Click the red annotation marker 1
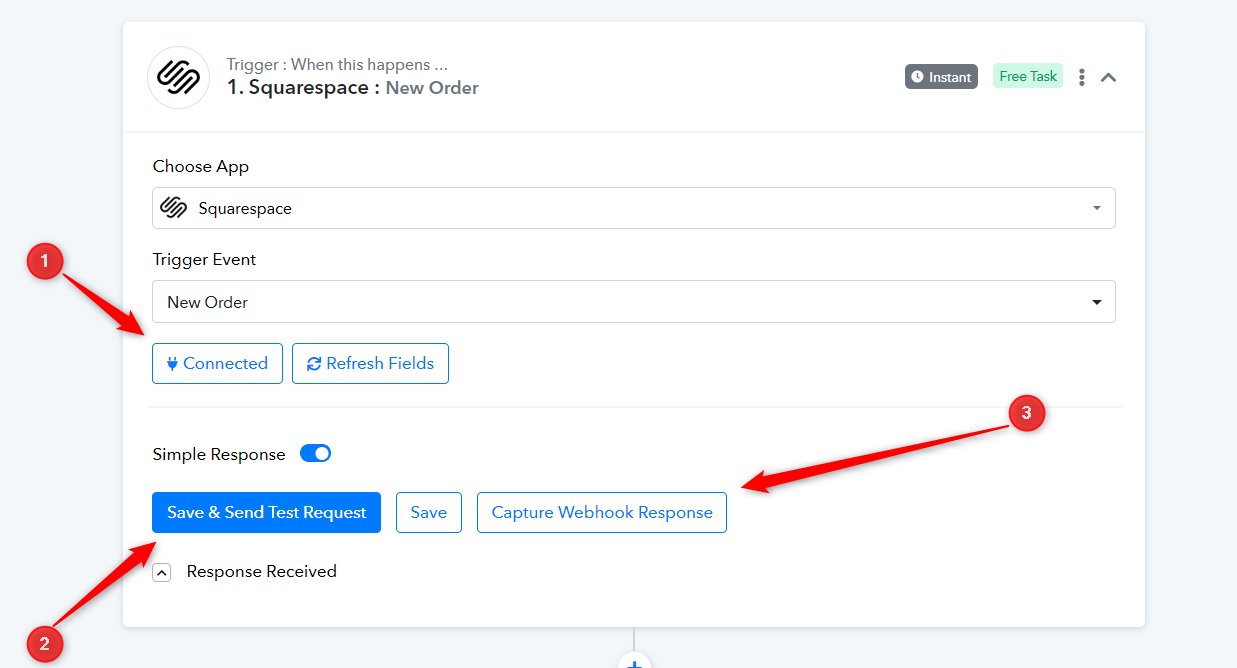 pyautogui.click(x=44, y=263)
